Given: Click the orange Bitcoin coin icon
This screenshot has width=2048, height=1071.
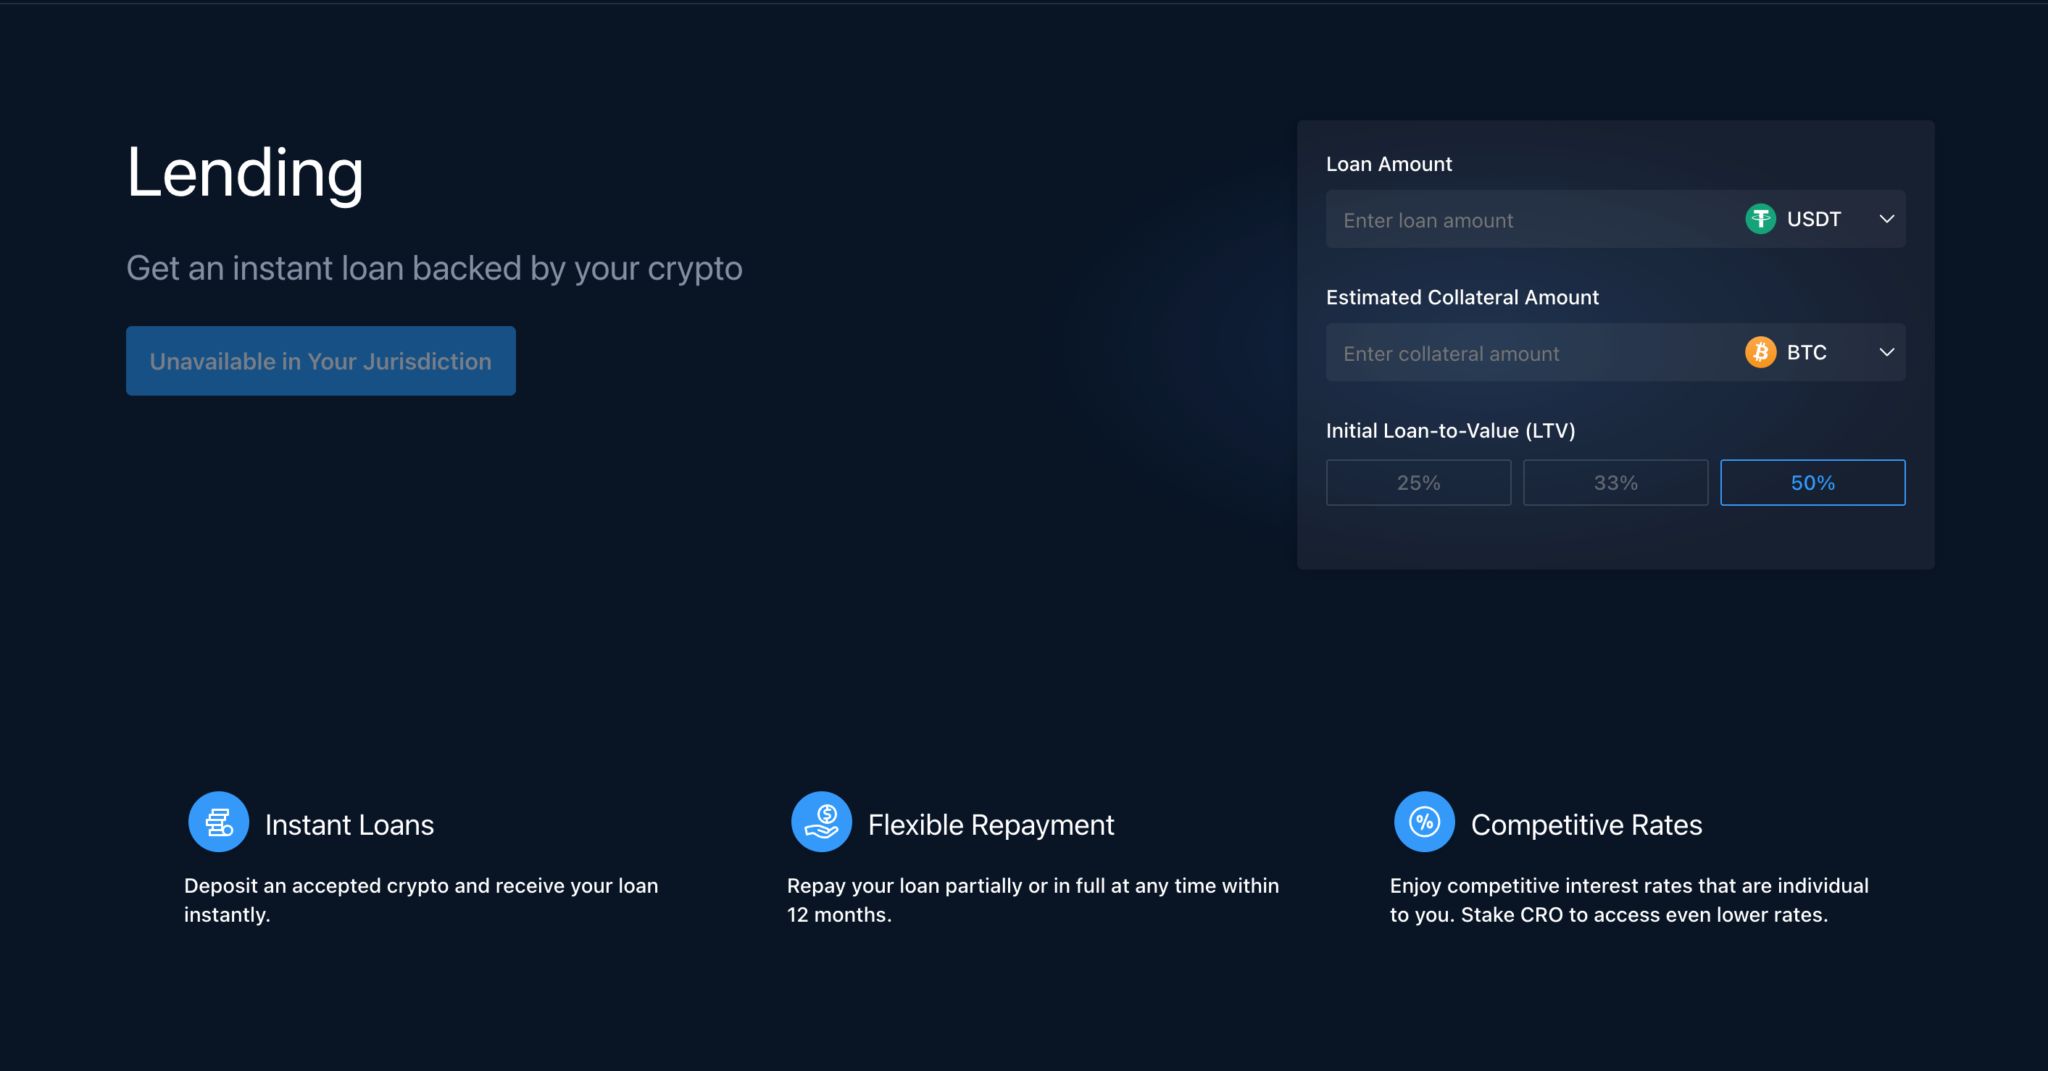Looking at the screenshot, I should pyautogui.click(x=1760, y=352).
